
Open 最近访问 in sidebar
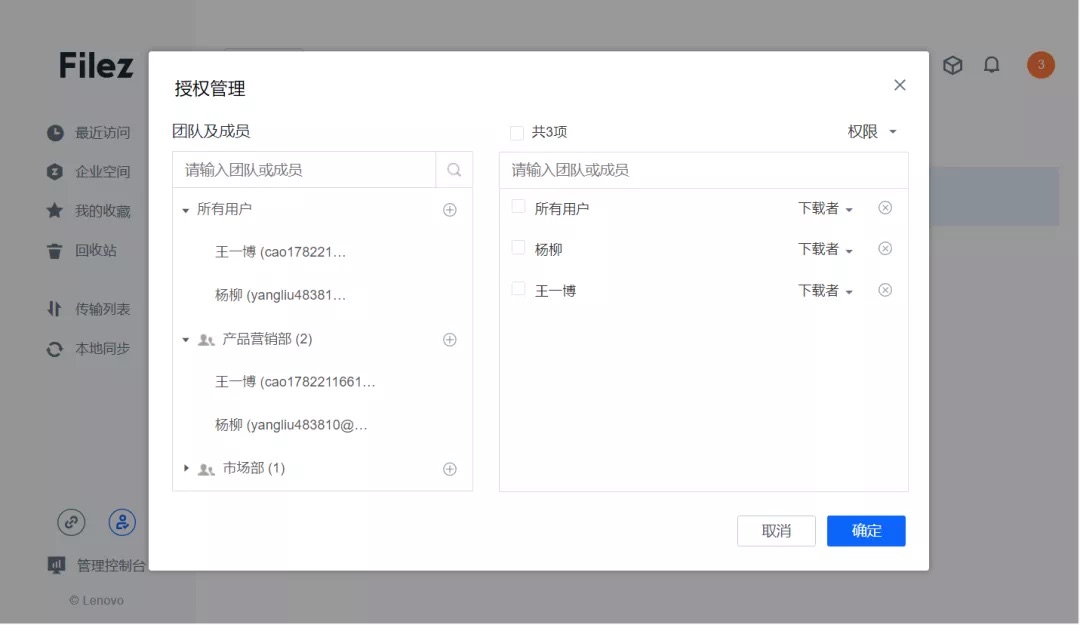(x=88, y=133)
